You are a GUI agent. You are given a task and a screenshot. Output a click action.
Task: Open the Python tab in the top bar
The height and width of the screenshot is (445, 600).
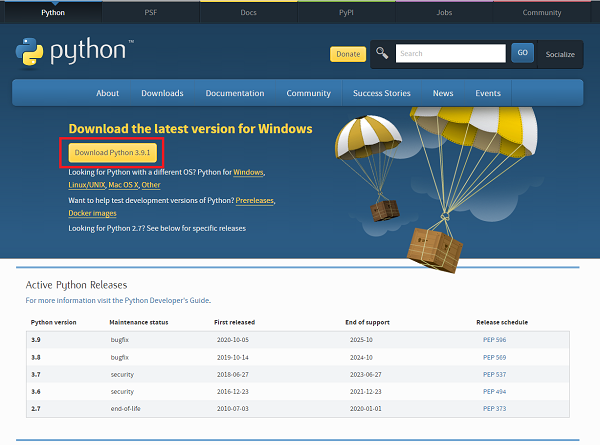click(x=53, y=13)
